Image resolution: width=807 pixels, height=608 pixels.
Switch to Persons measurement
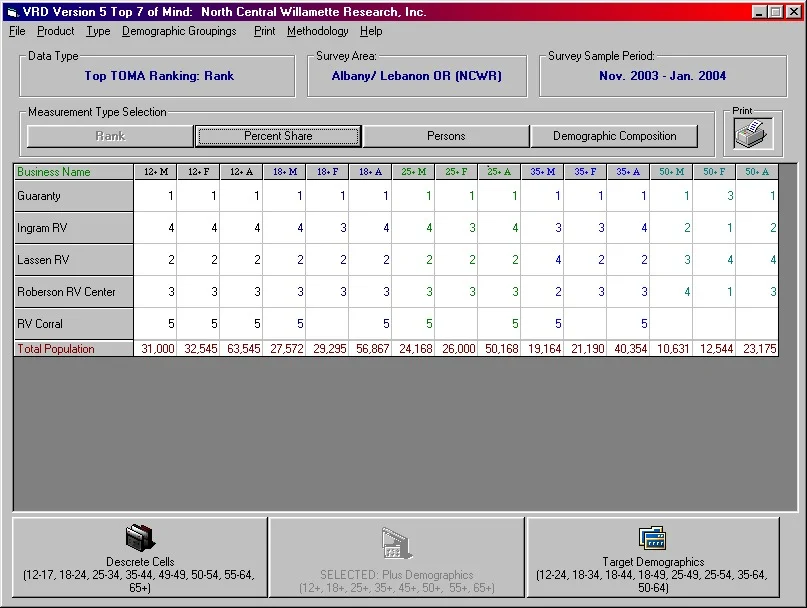click(x=446, y=136)
